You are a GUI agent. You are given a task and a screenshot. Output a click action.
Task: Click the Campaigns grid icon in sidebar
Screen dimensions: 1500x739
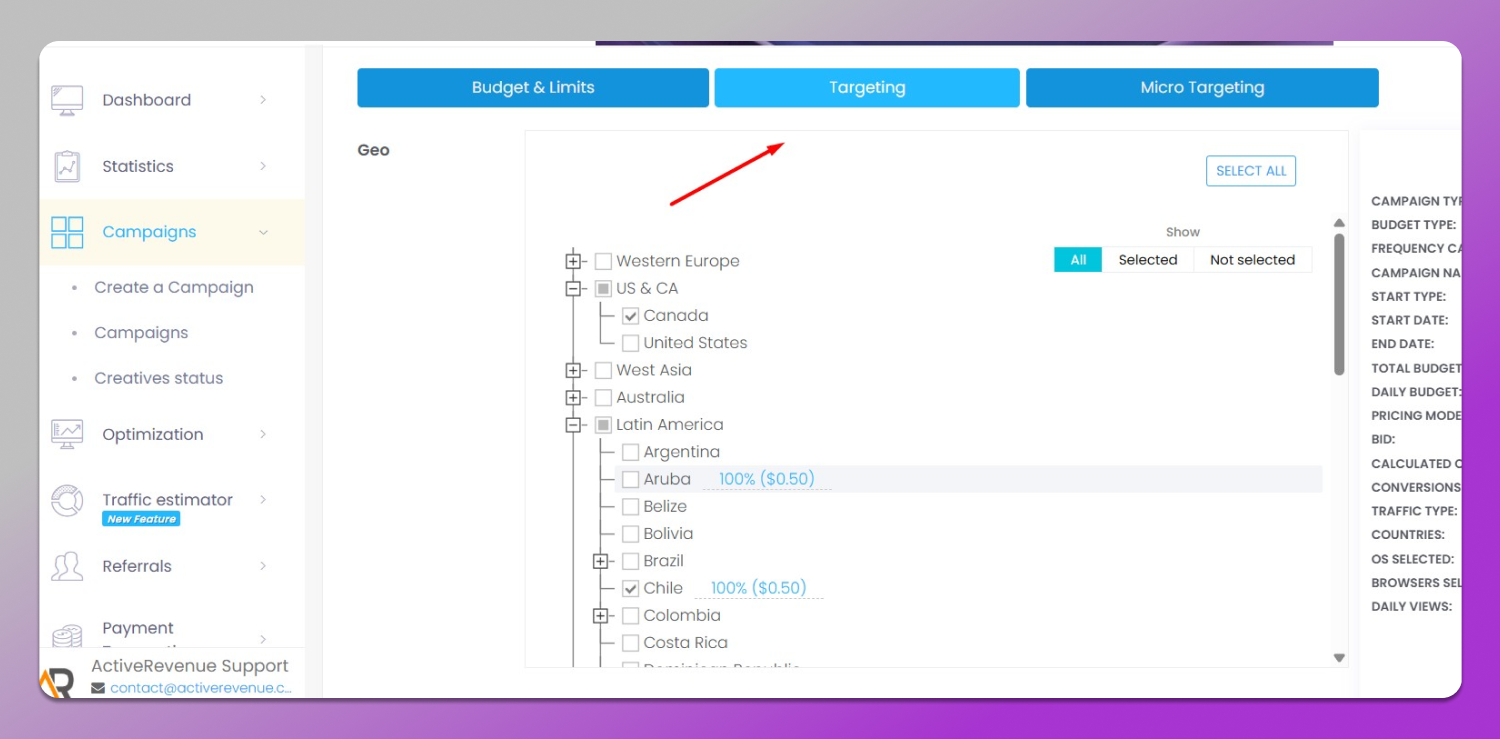click(x=66, y=232)
